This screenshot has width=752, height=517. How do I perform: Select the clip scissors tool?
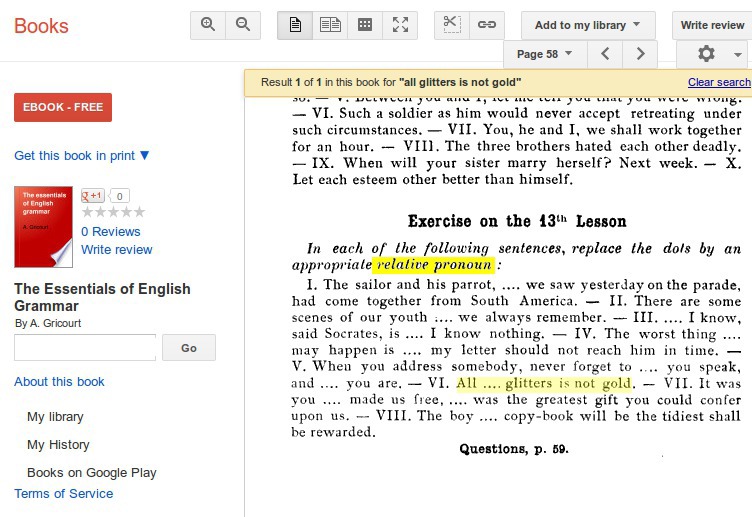point(452,25)
